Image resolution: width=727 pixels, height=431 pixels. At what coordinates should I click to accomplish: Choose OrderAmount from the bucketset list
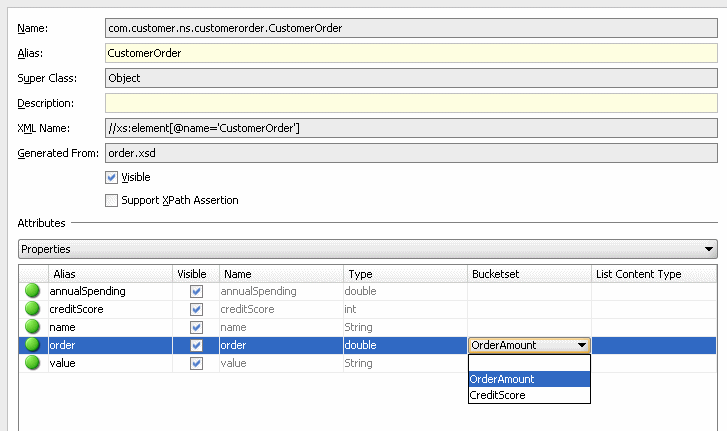pos(529,379)
